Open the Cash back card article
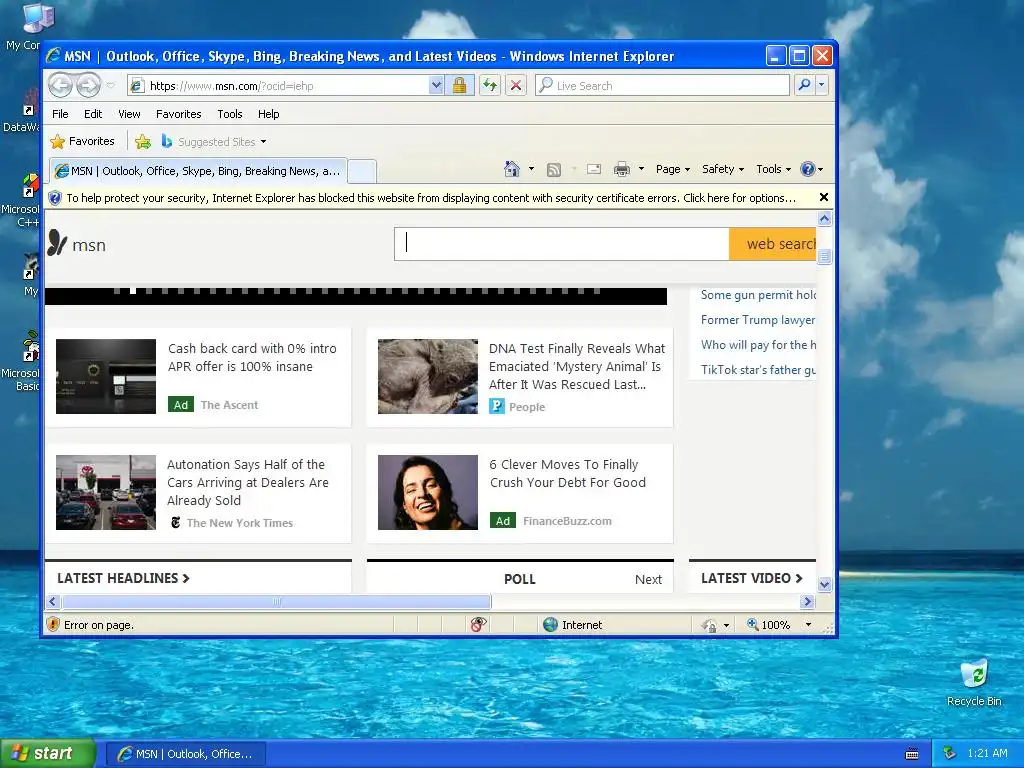The width and height of the screenshot is (1024, 768). coord(252,357)
